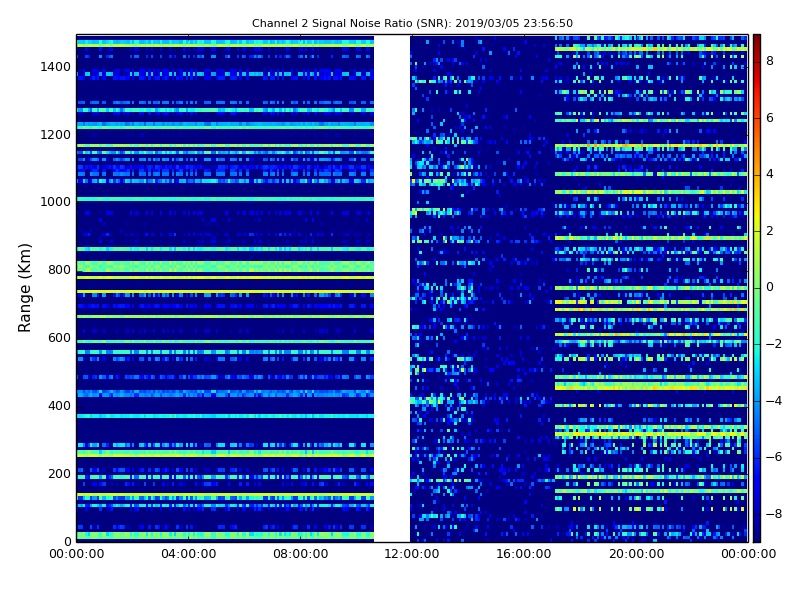The height and width of the screenshot is (600, 800).
Task: Click the white data gap before 12:00:00
Action: tap(392, 288)
